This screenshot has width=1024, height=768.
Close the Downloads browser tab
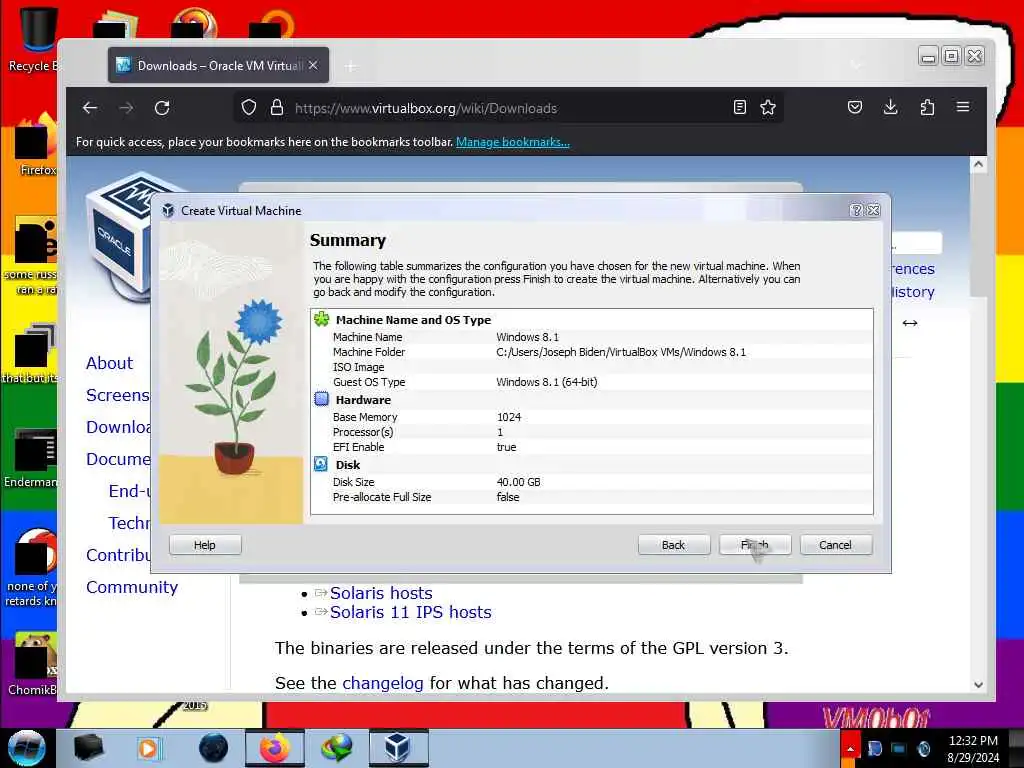click(x=313, y=65)
